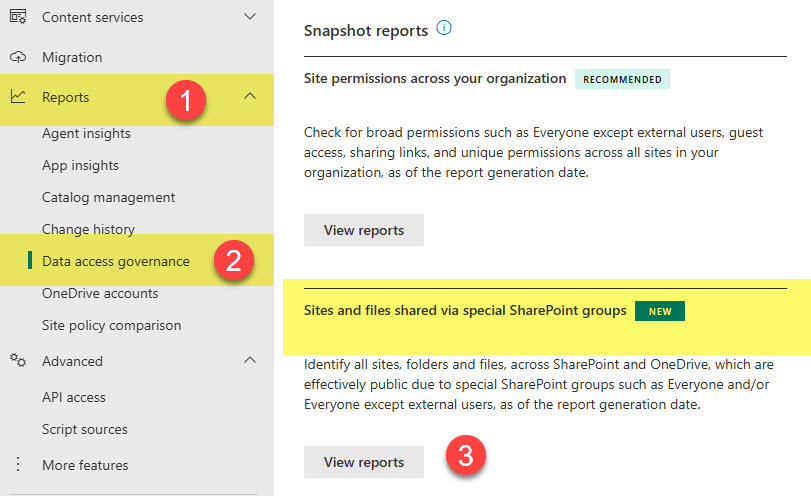811x496 pixels.
Task: Click 'Site permissions across your organization' heading
Action: [435, 79]
